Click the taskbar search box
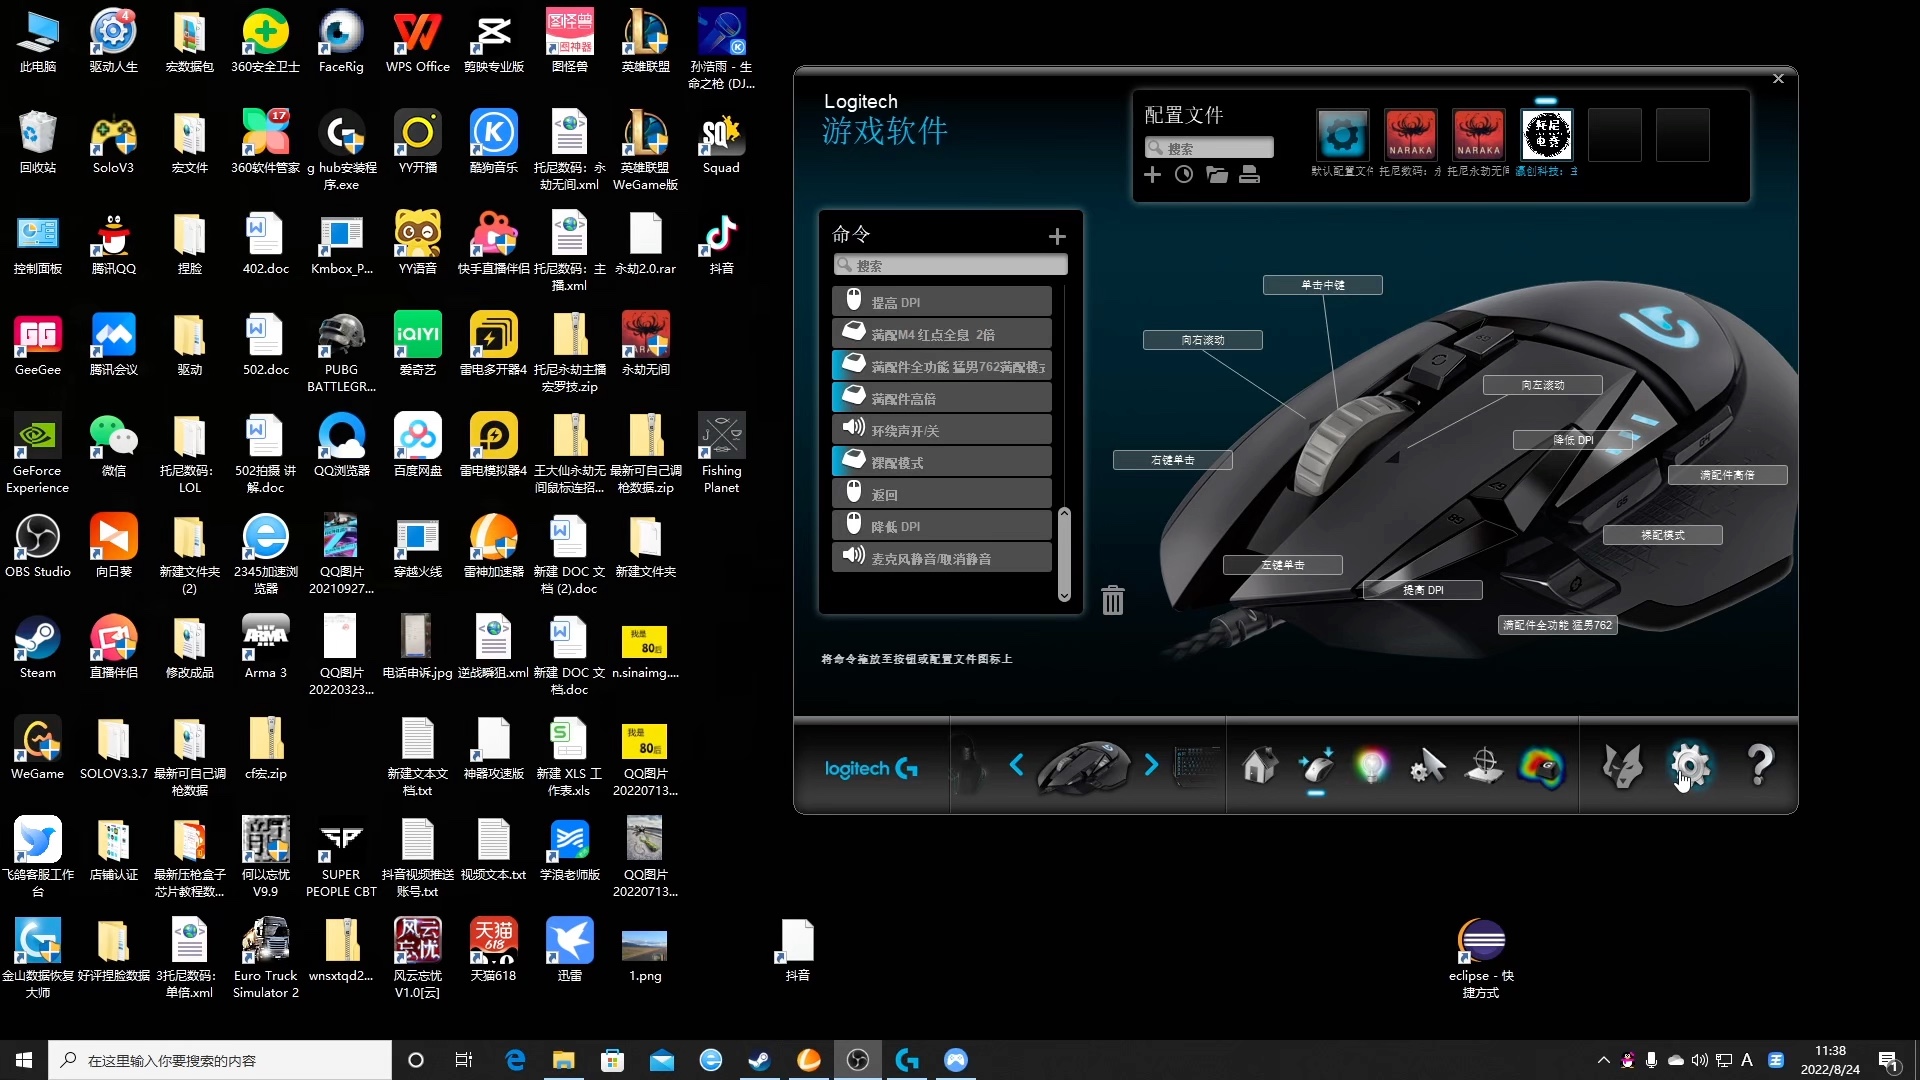Viewport: 1920px width, 1080px height. [220, 1060]
